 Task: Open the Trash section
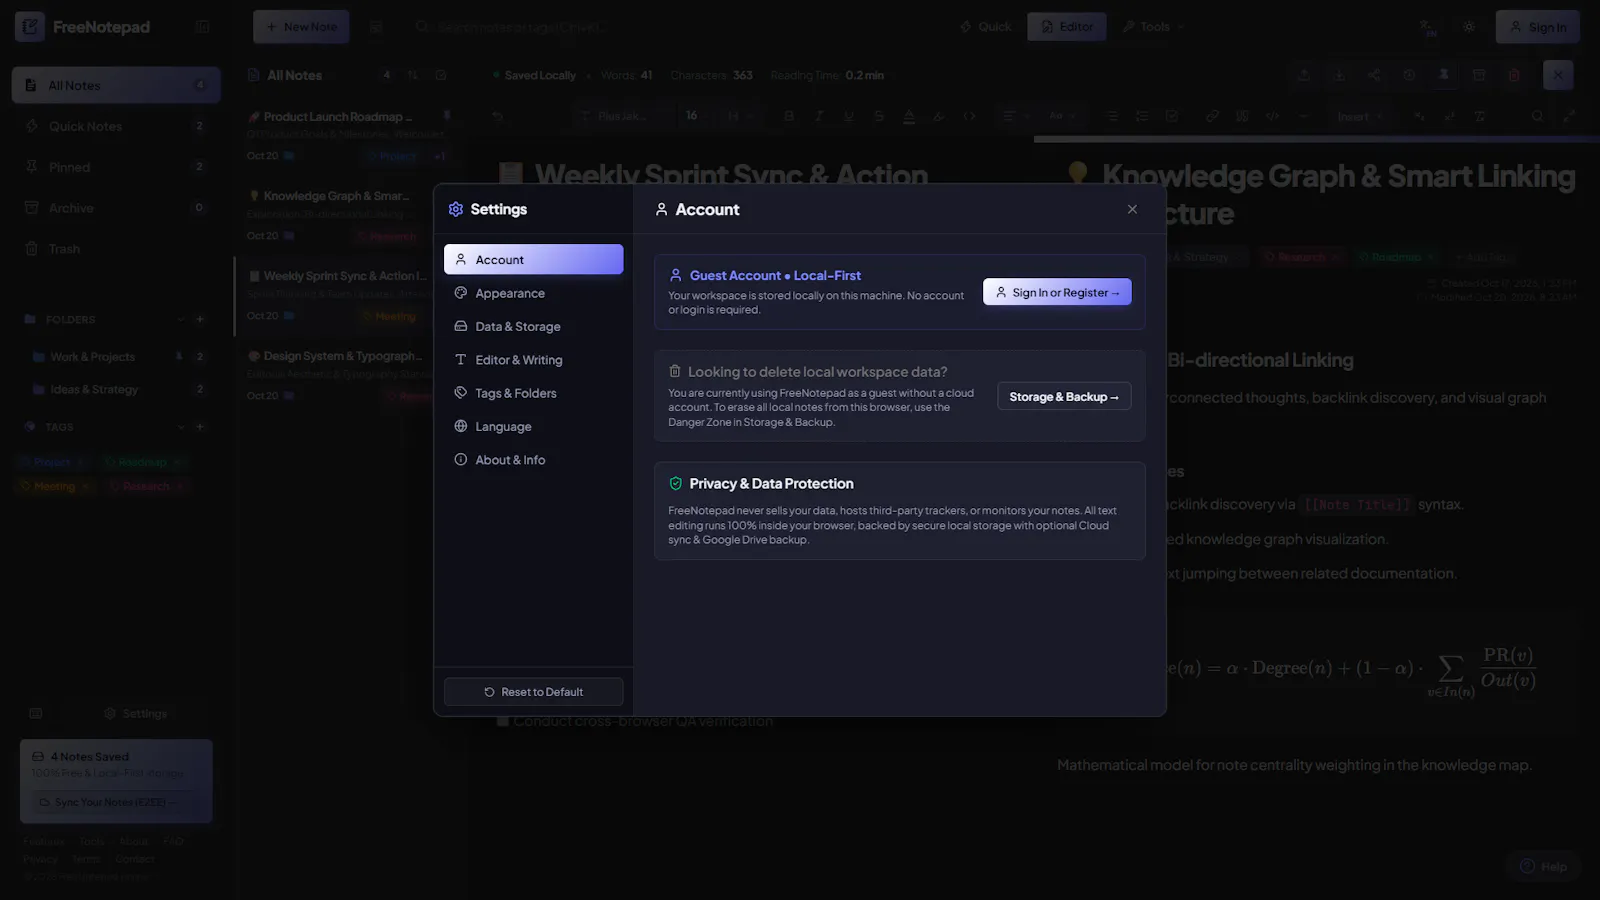click(116, 249)
